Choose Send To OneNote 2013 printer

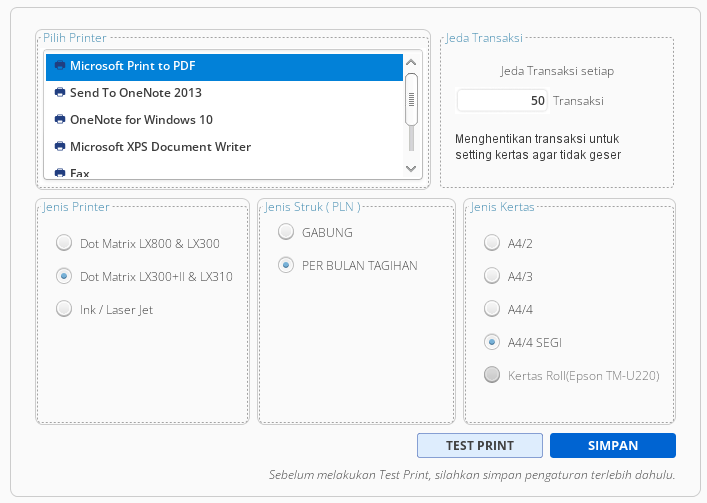[x=224, y=94]
